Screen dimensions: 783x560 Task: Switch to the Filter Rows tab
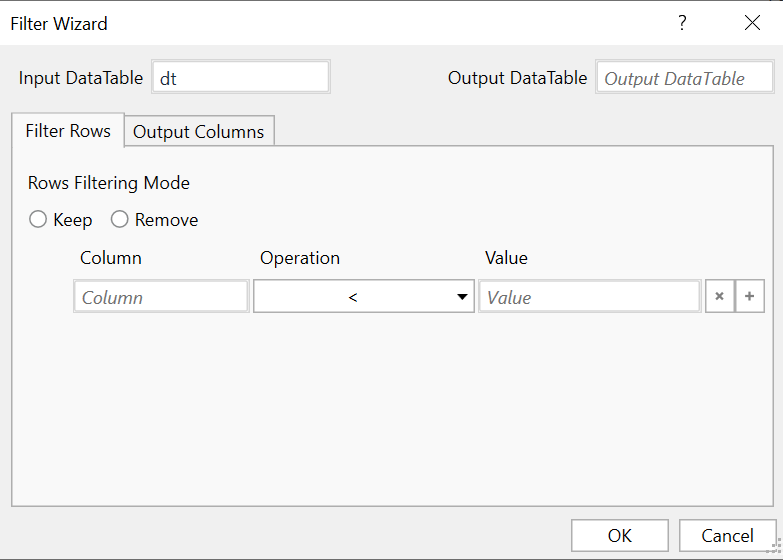(x=68, y=131)
